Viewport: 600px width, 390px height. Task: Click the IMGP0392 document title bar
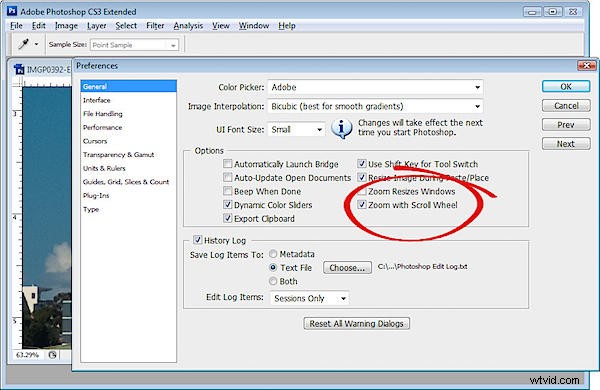tap(42, 70)
